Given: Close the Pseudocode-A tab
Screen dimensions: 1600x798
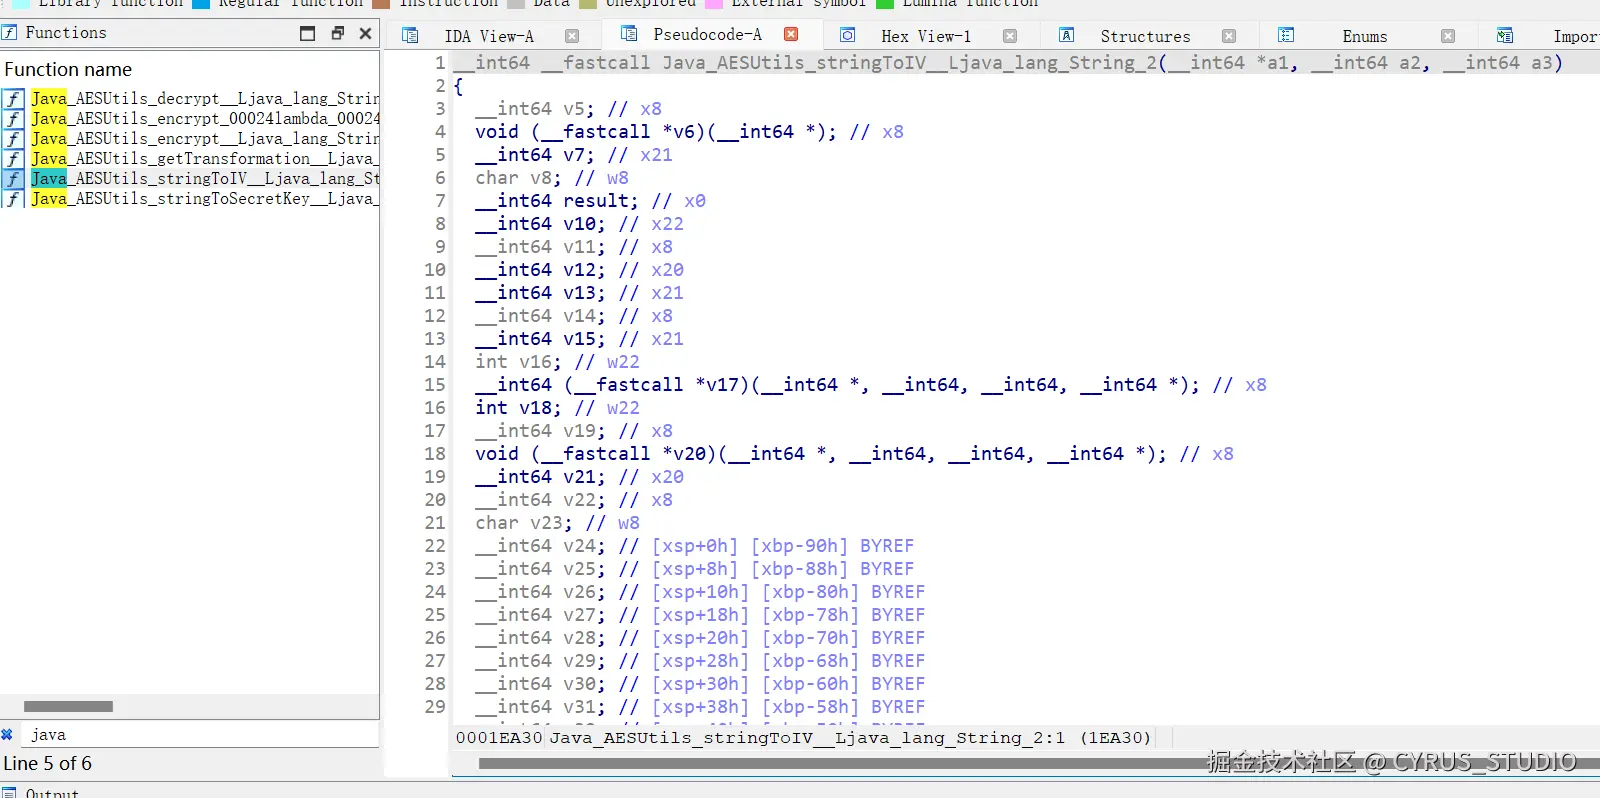Looking at the screenshot, I should click(x=791, y=34).
